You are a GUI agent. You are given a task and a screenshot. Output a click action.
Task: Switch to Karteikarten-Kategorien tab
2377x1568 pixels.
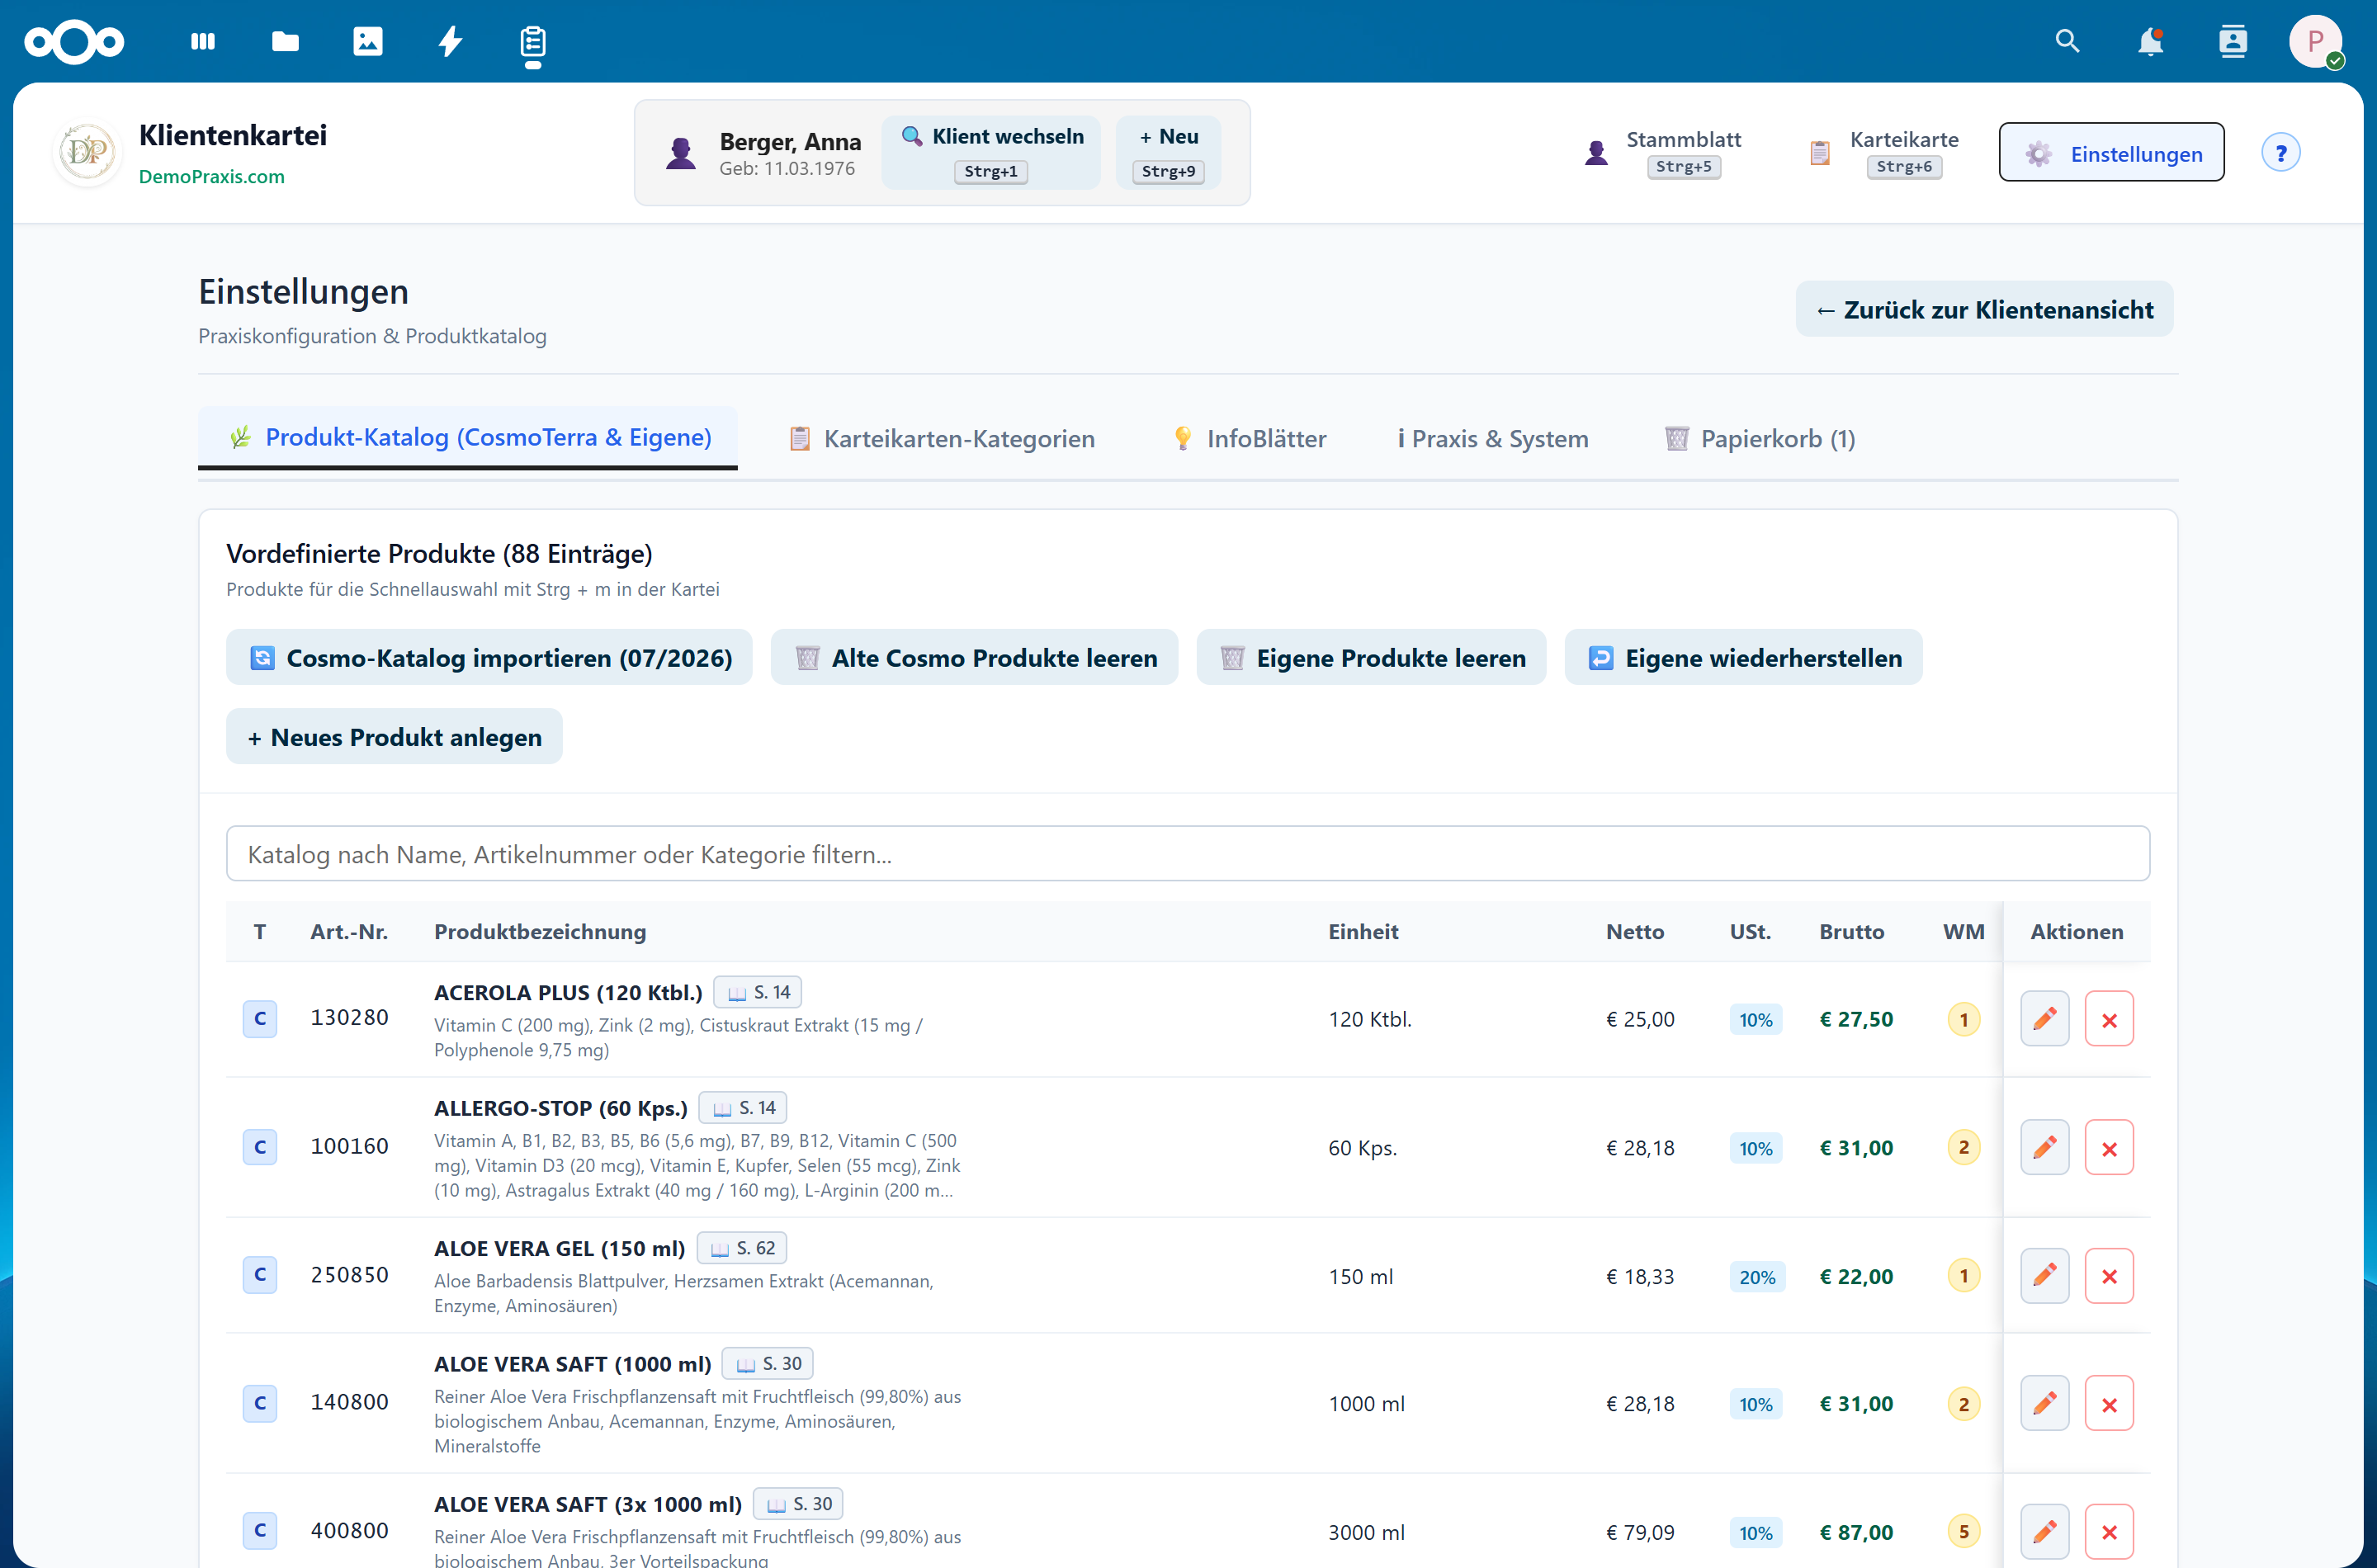941,438
